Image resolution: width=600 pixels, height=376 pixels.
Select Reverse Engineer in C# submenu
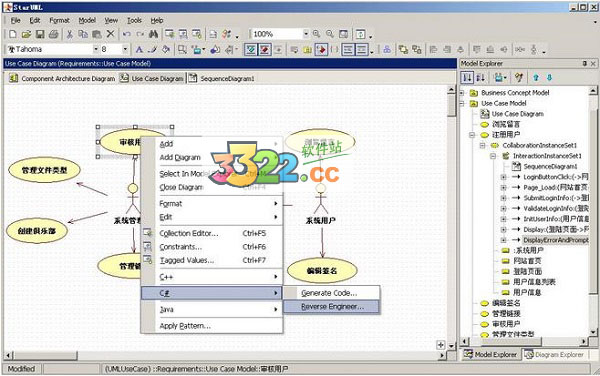pyautogui.click(x=331, y=307)
